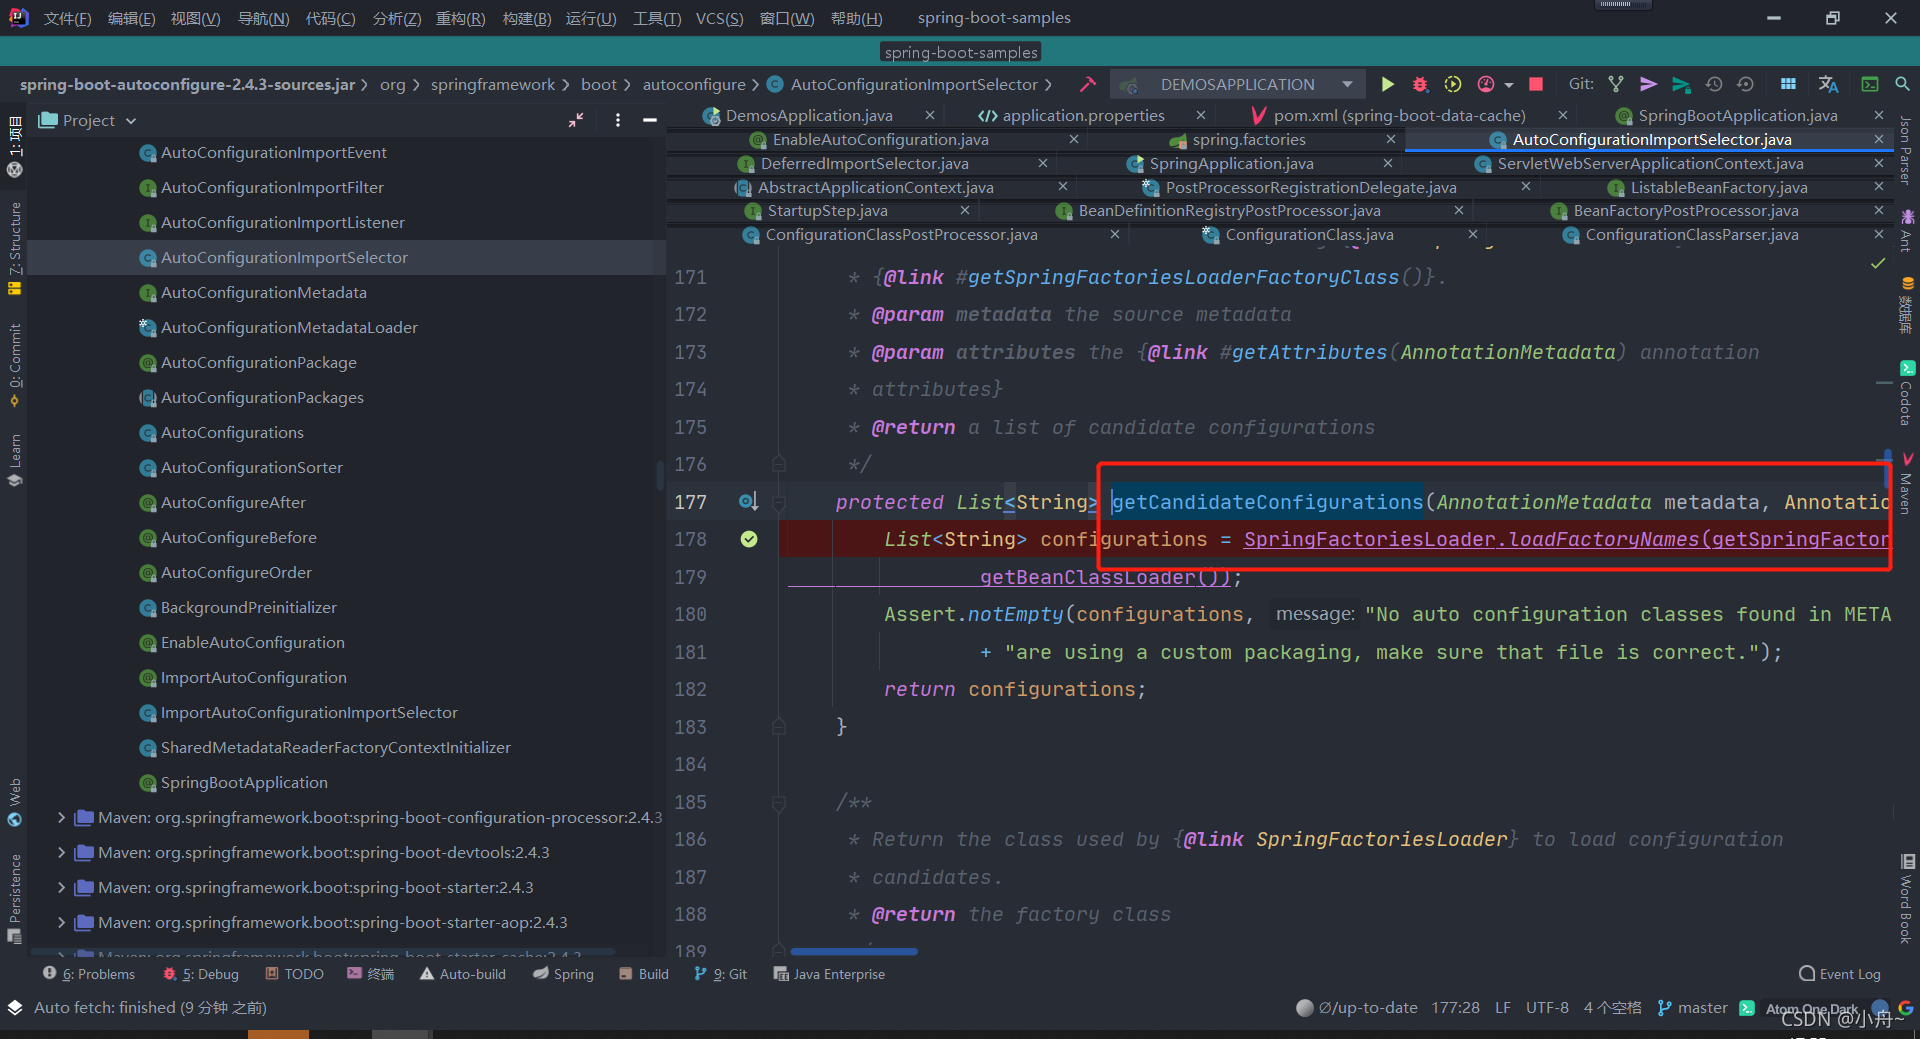Toggle tool window bars icon in status bar corner

[14, 1007]
